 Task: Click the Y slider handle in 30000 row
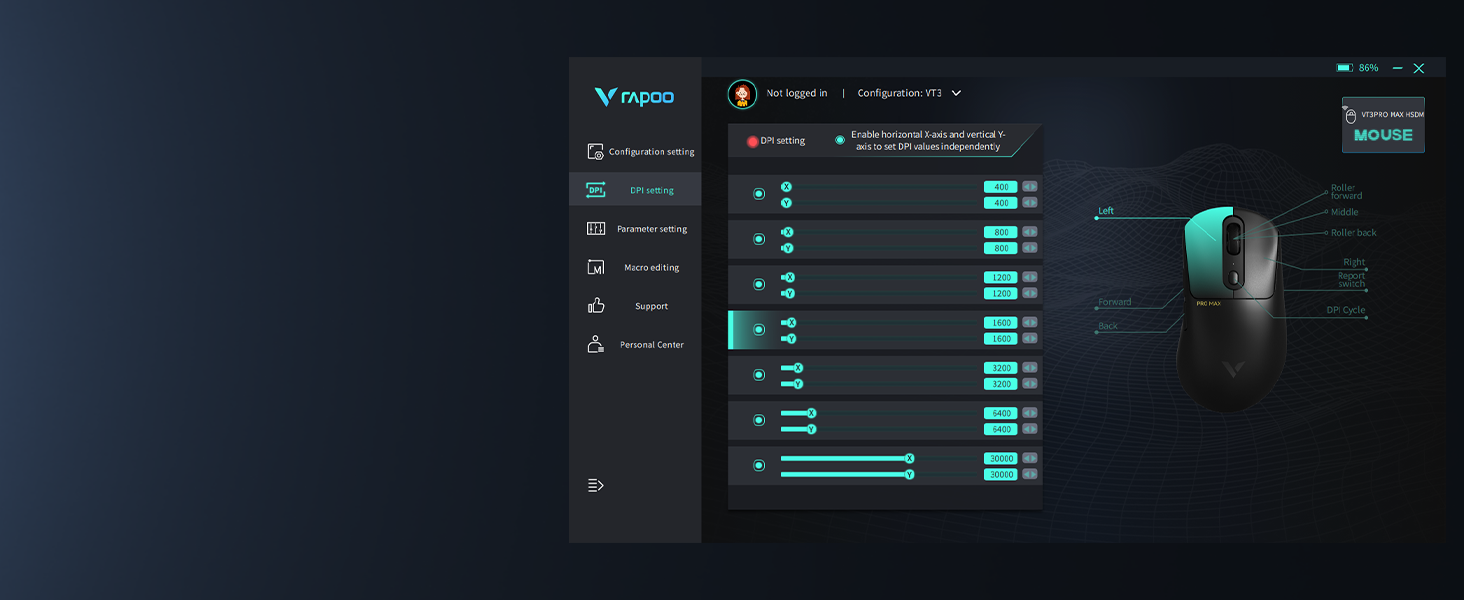point(909,474)
